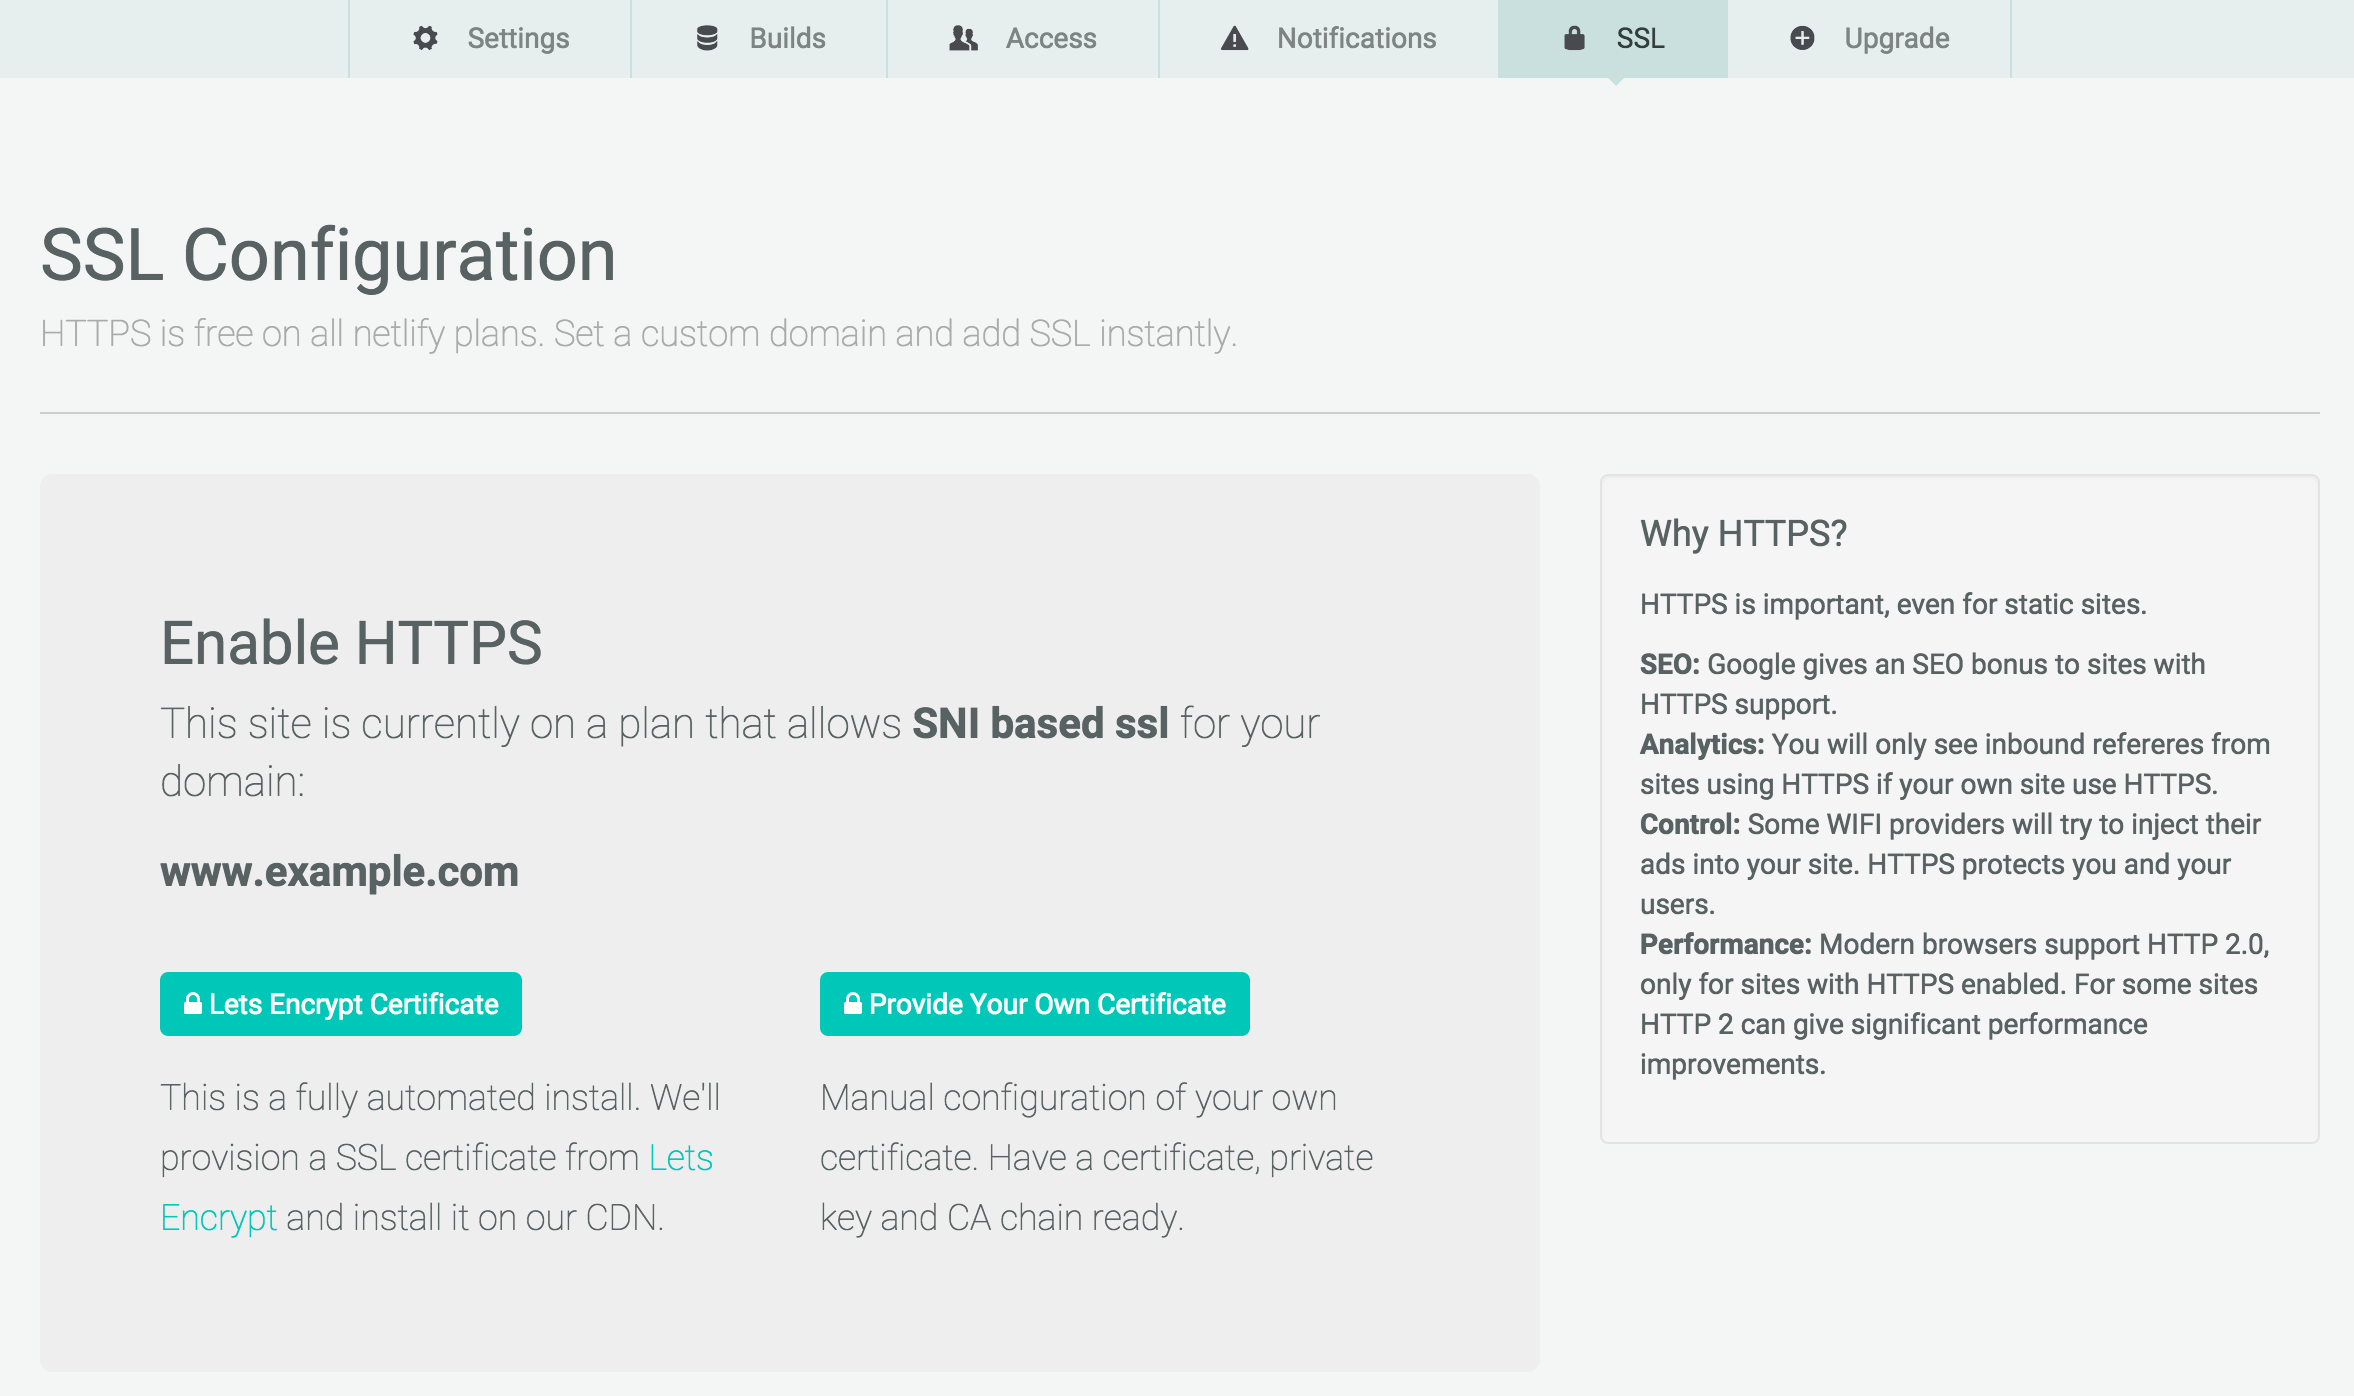
Task: Click the database stack icon beside Builds
Action: [707, 38]
